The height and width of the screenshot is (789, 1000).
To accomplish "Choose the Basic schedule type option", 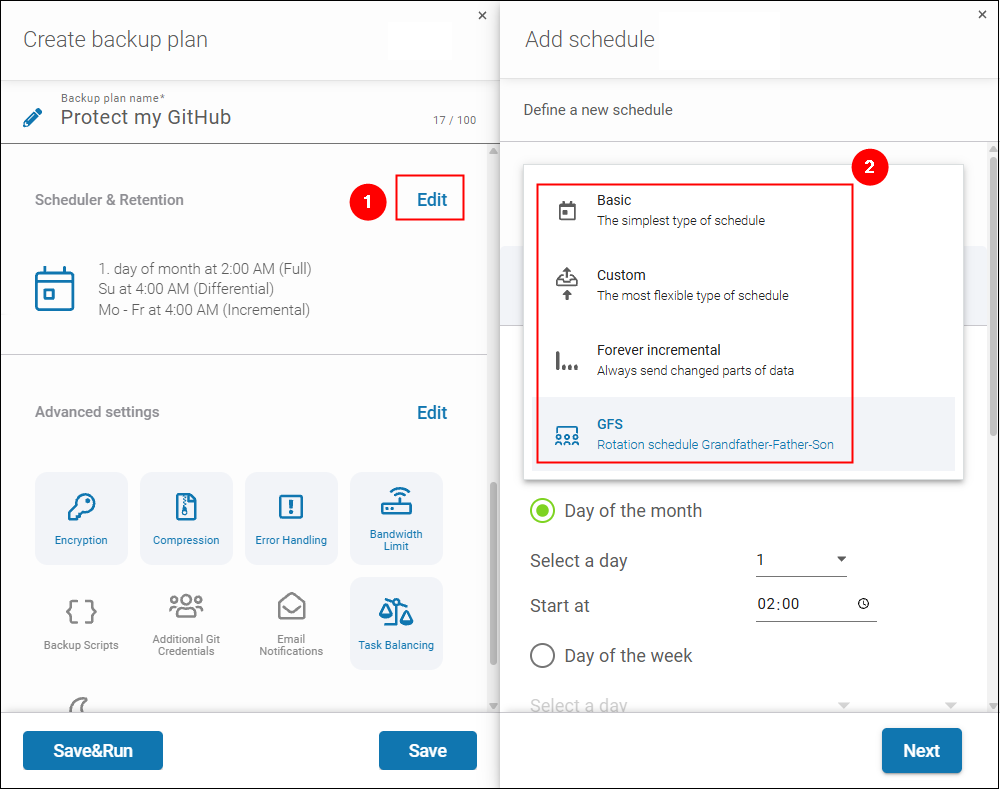I will [x=743, y=210].
